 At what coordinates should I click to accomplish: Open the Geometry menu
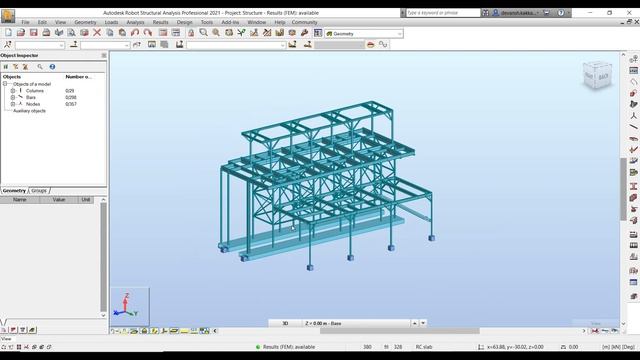coord(85,22)
